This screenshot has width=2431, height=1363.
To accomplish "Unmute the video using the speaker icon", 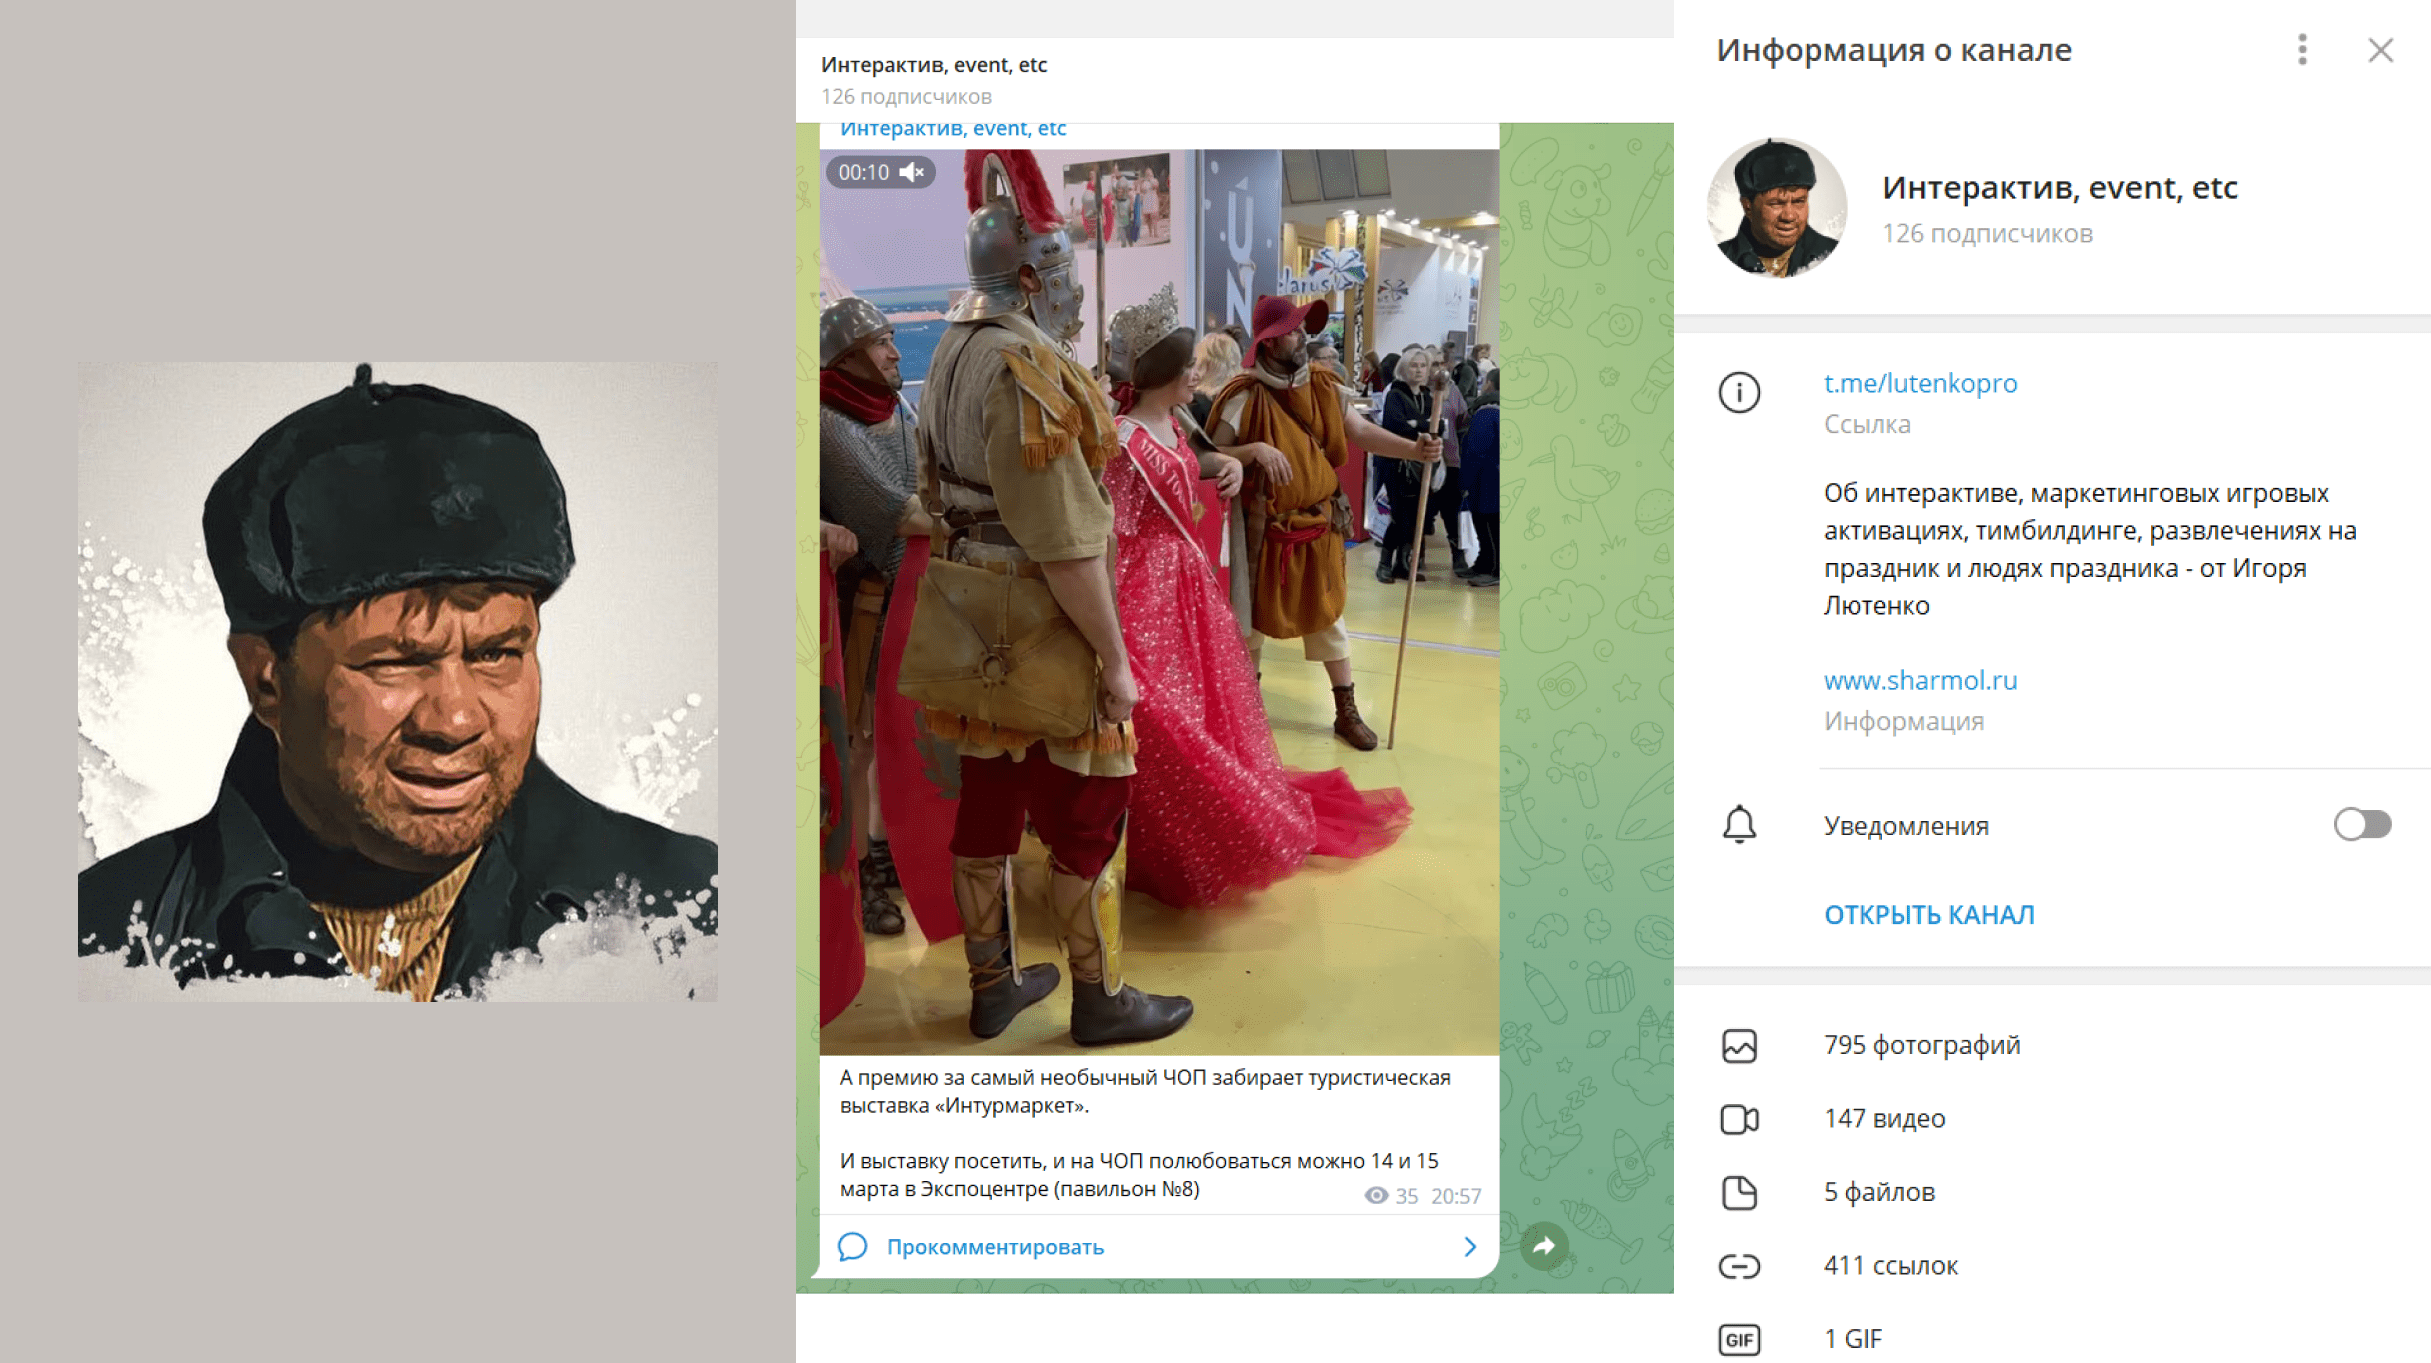I will 911,172.
